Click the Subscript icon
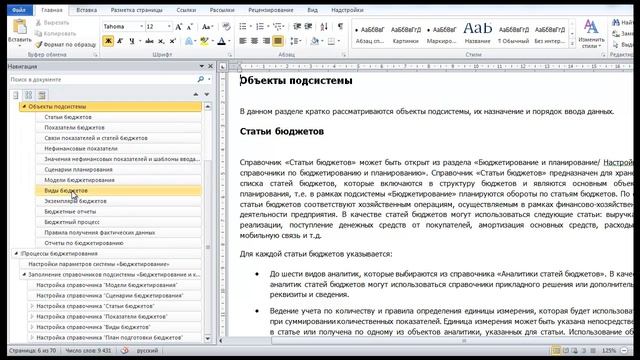640x360 pixels. tap(161, 41)
